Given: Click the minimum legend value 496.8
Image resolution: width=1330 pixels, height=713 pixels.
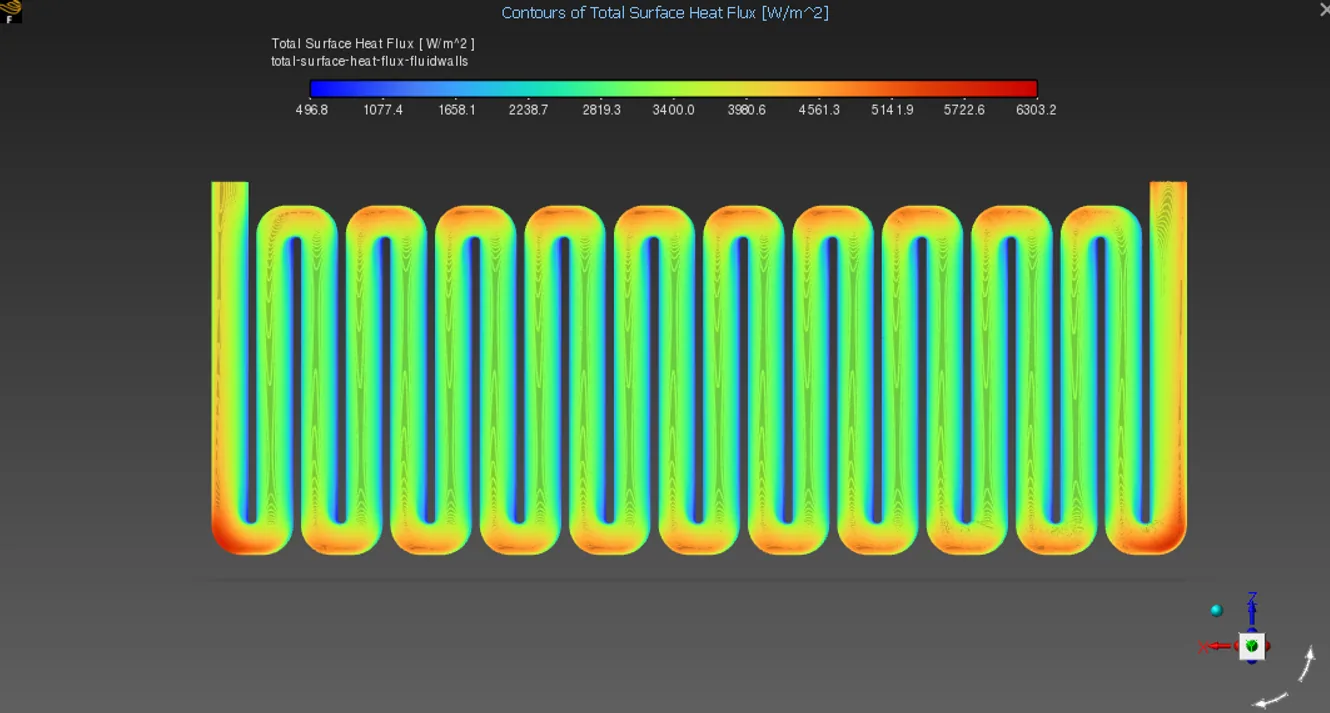Looking at the screenshot, I should pos(312,110).
